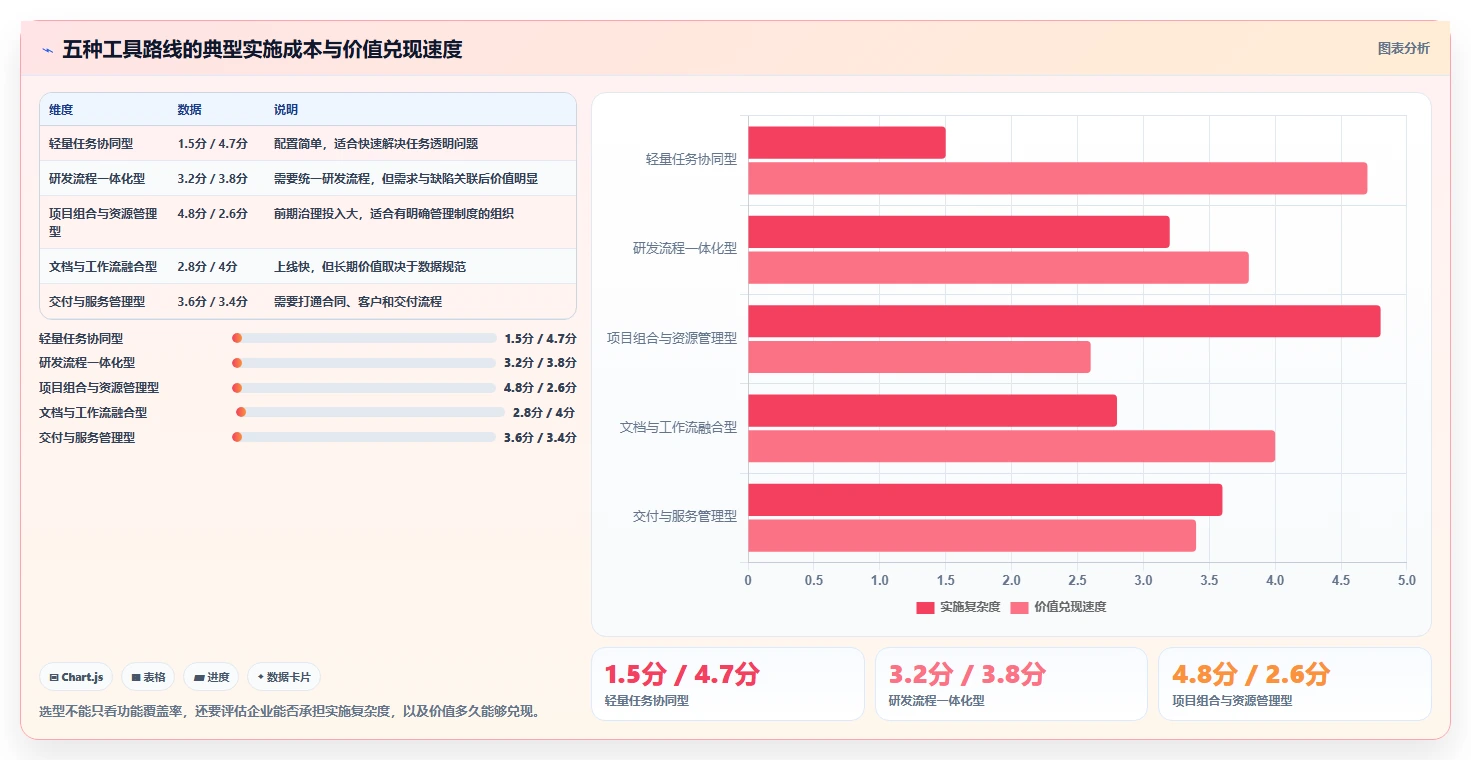Image resolution: width=1471 pixels, height=760 pixels.
Task: Select the 表格 tag chip
Action: tap(148, 677)
